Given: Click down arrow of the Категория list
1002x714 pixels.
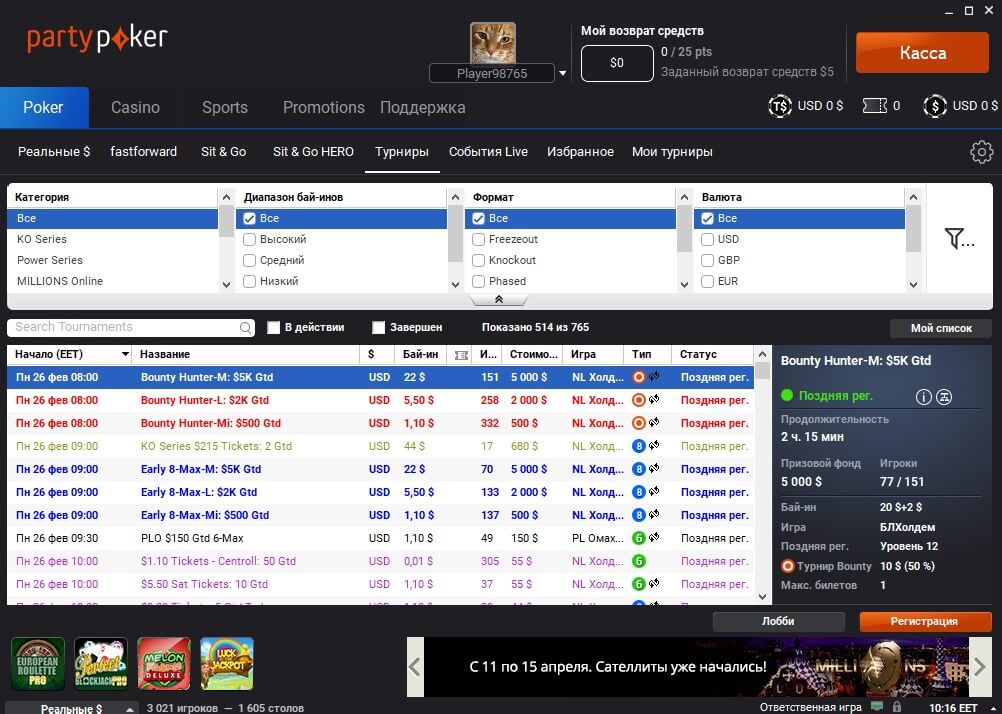Looking at the screenshot, I should 226,284.
